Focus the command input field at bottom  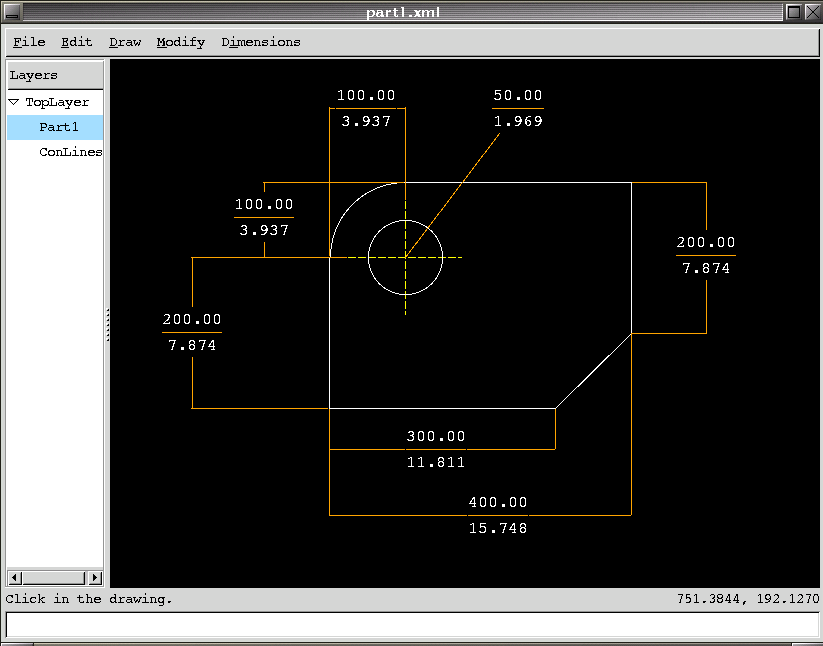coord(410,625)
